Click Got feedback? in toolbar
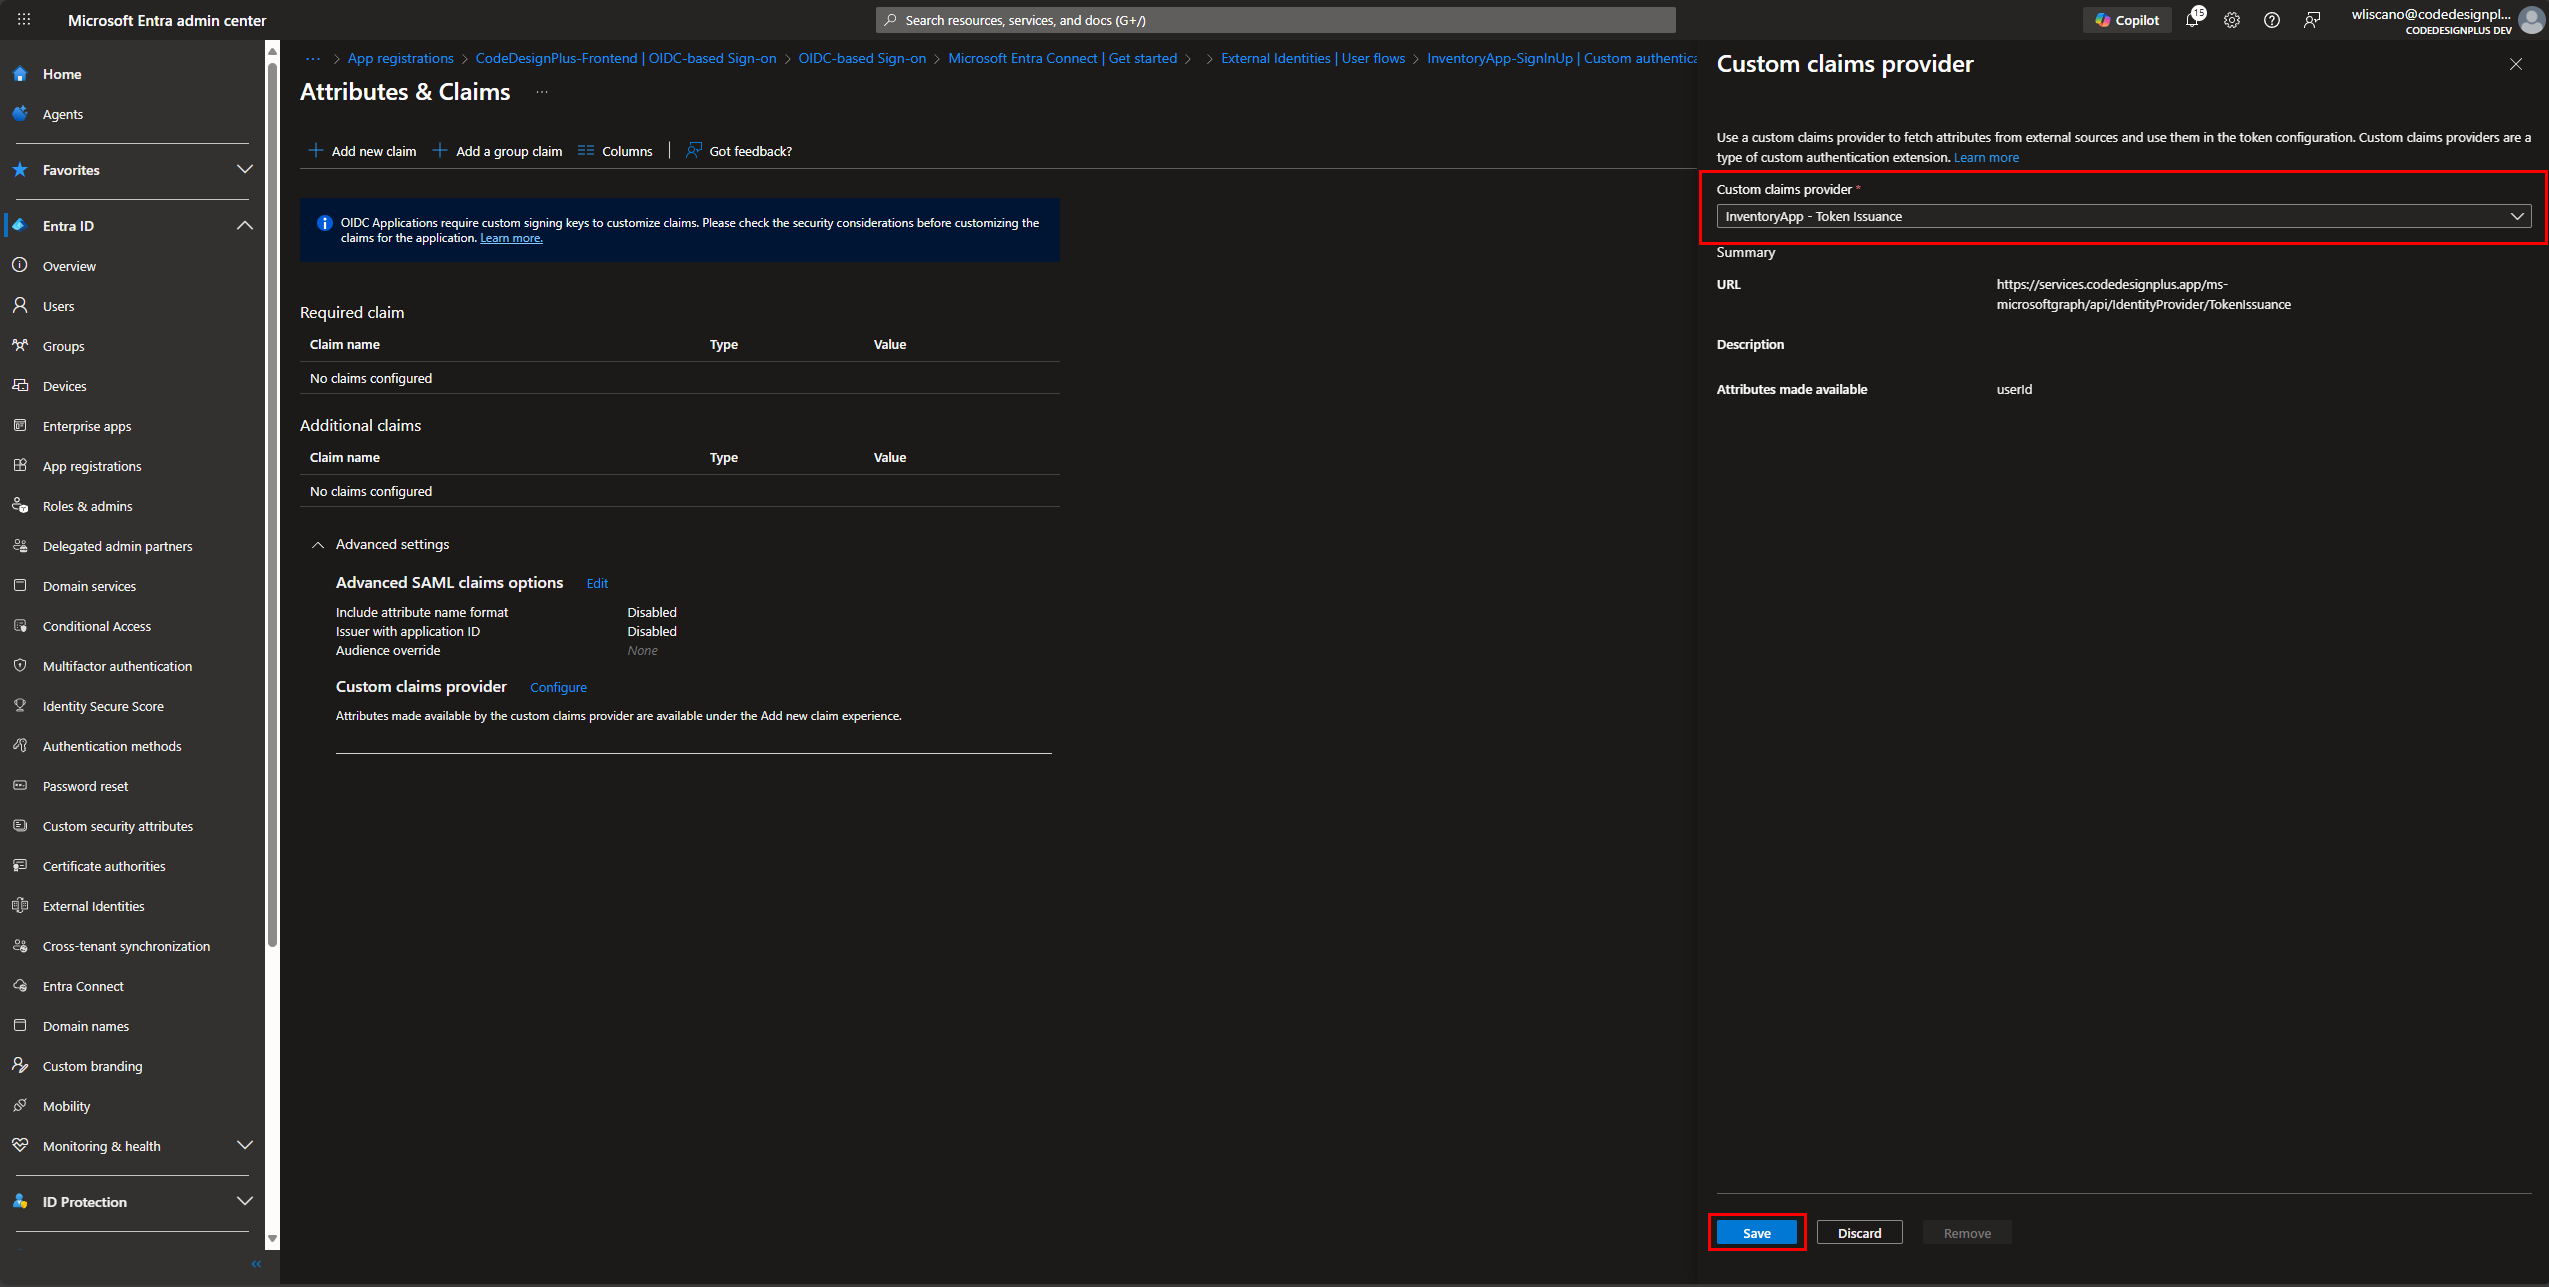This screenshot has width=2549, height=1287. coord(739,151)
